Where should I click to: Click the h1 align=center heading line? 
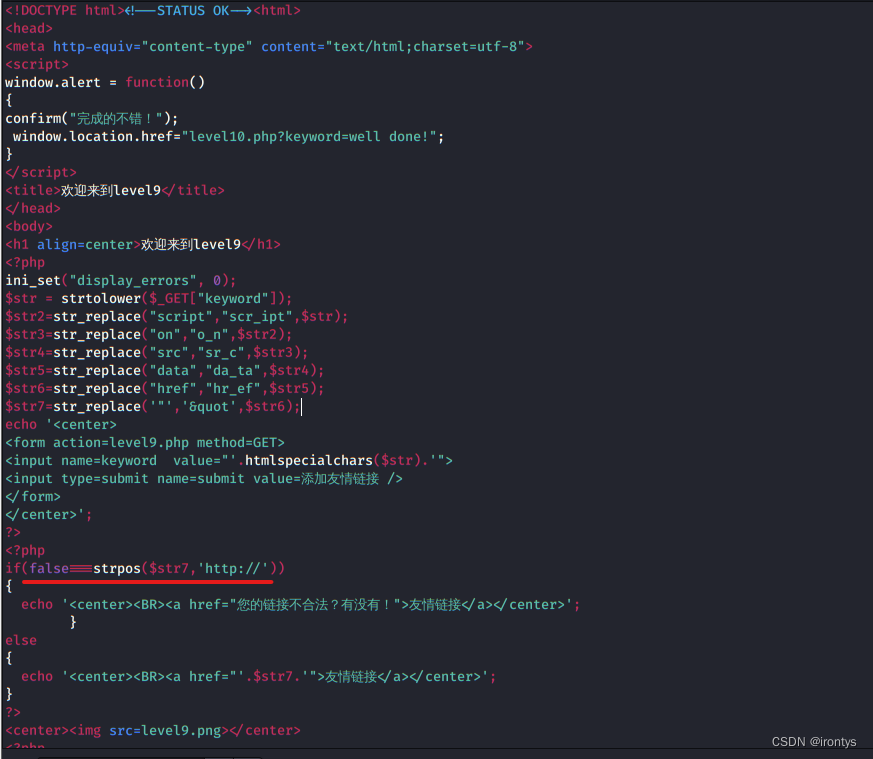143,244
